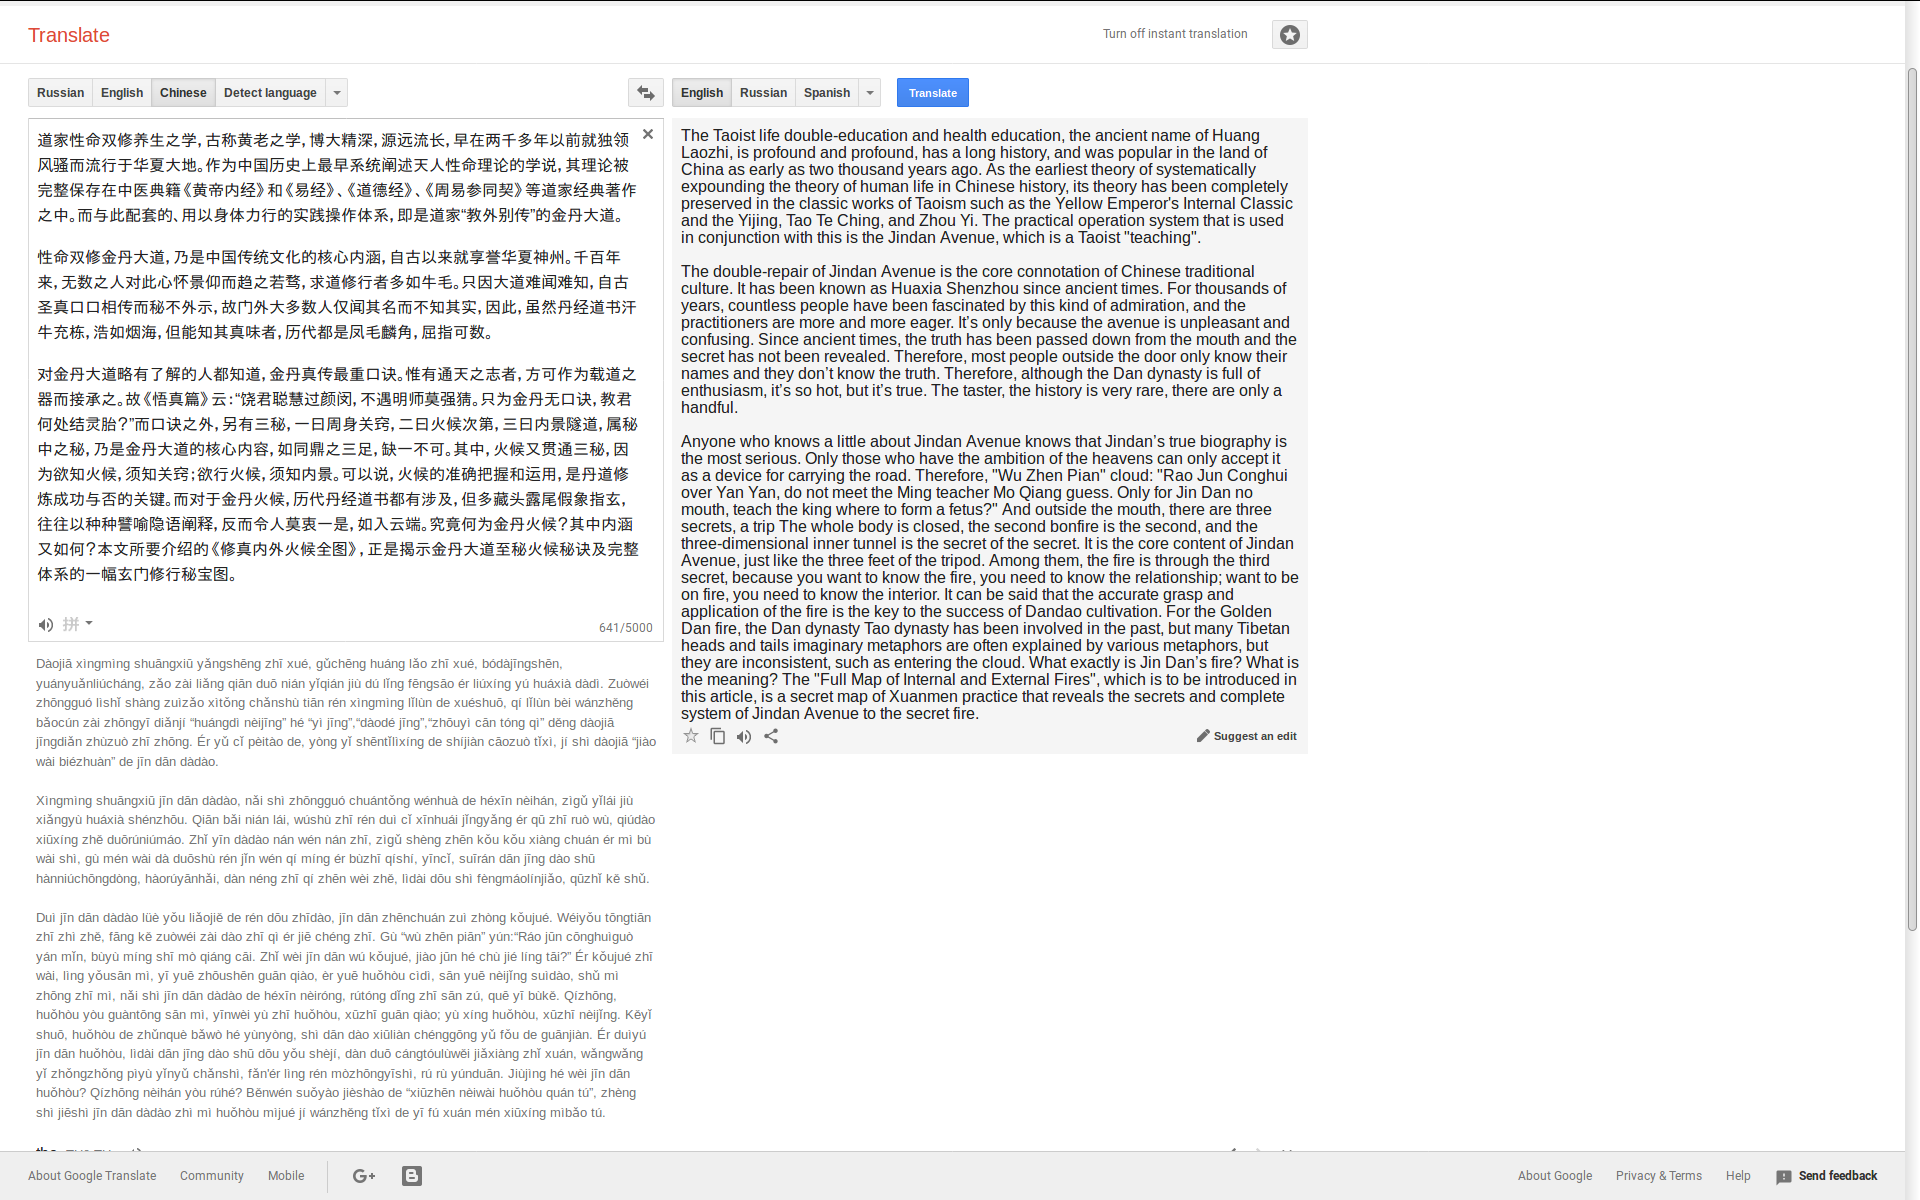Turn off instant translation link

pos(1175,34)
